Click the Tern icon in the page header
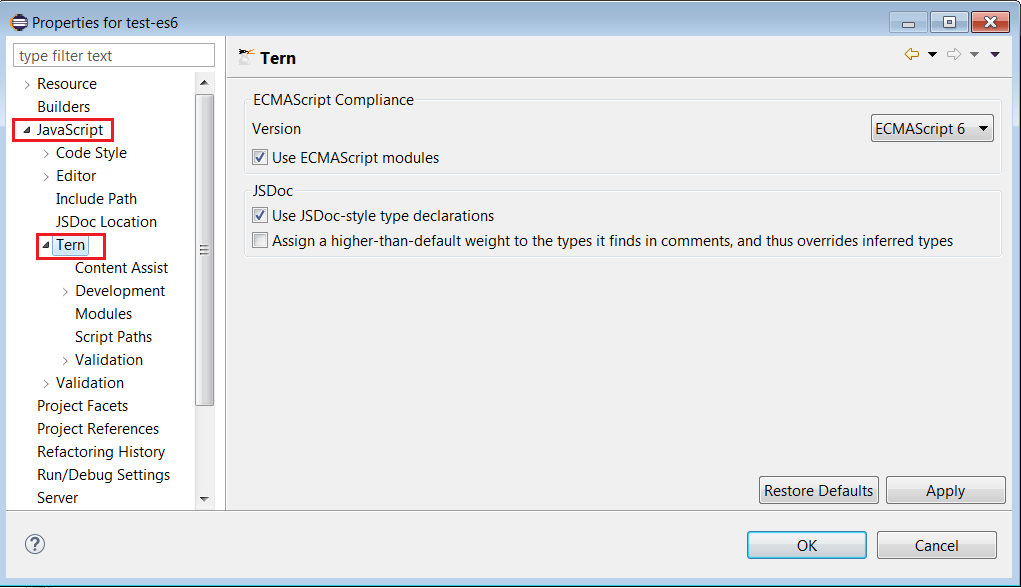Image resolution: width=1021 pixels, height=588 pixels. click(245, 57)
